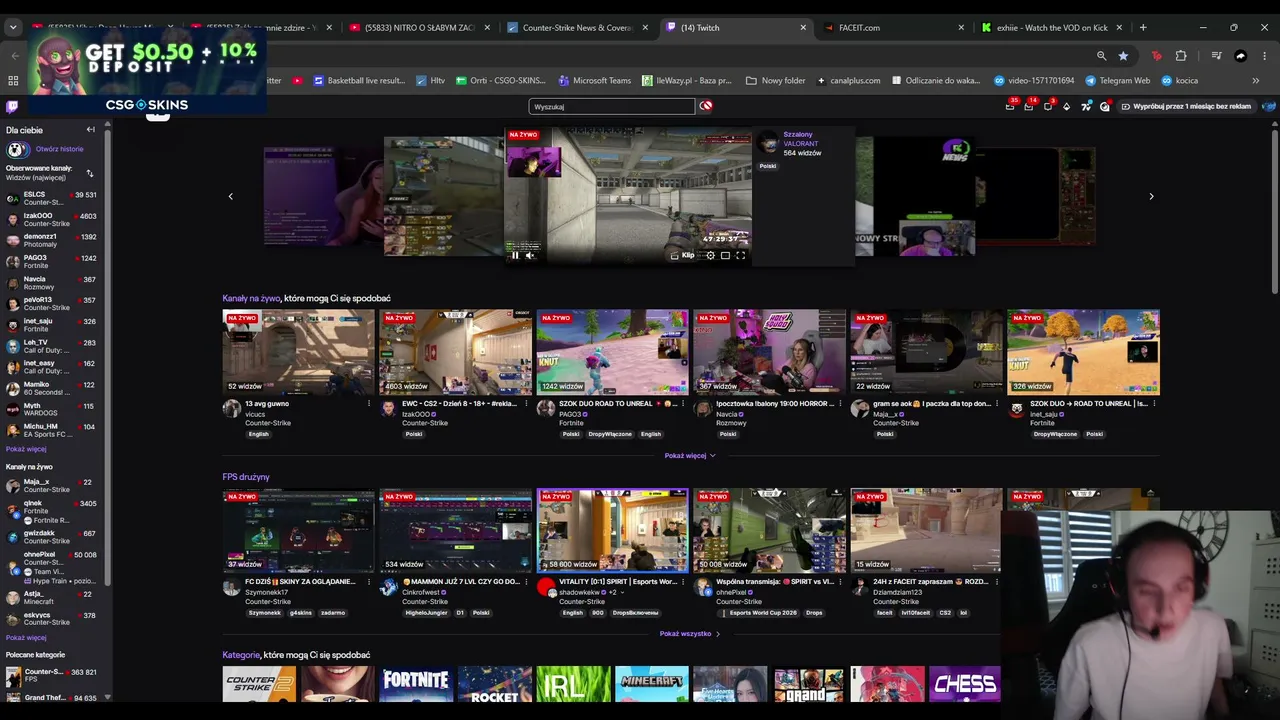Click the DropyWłączone tag under PAGO3

(x=610, y=434)
